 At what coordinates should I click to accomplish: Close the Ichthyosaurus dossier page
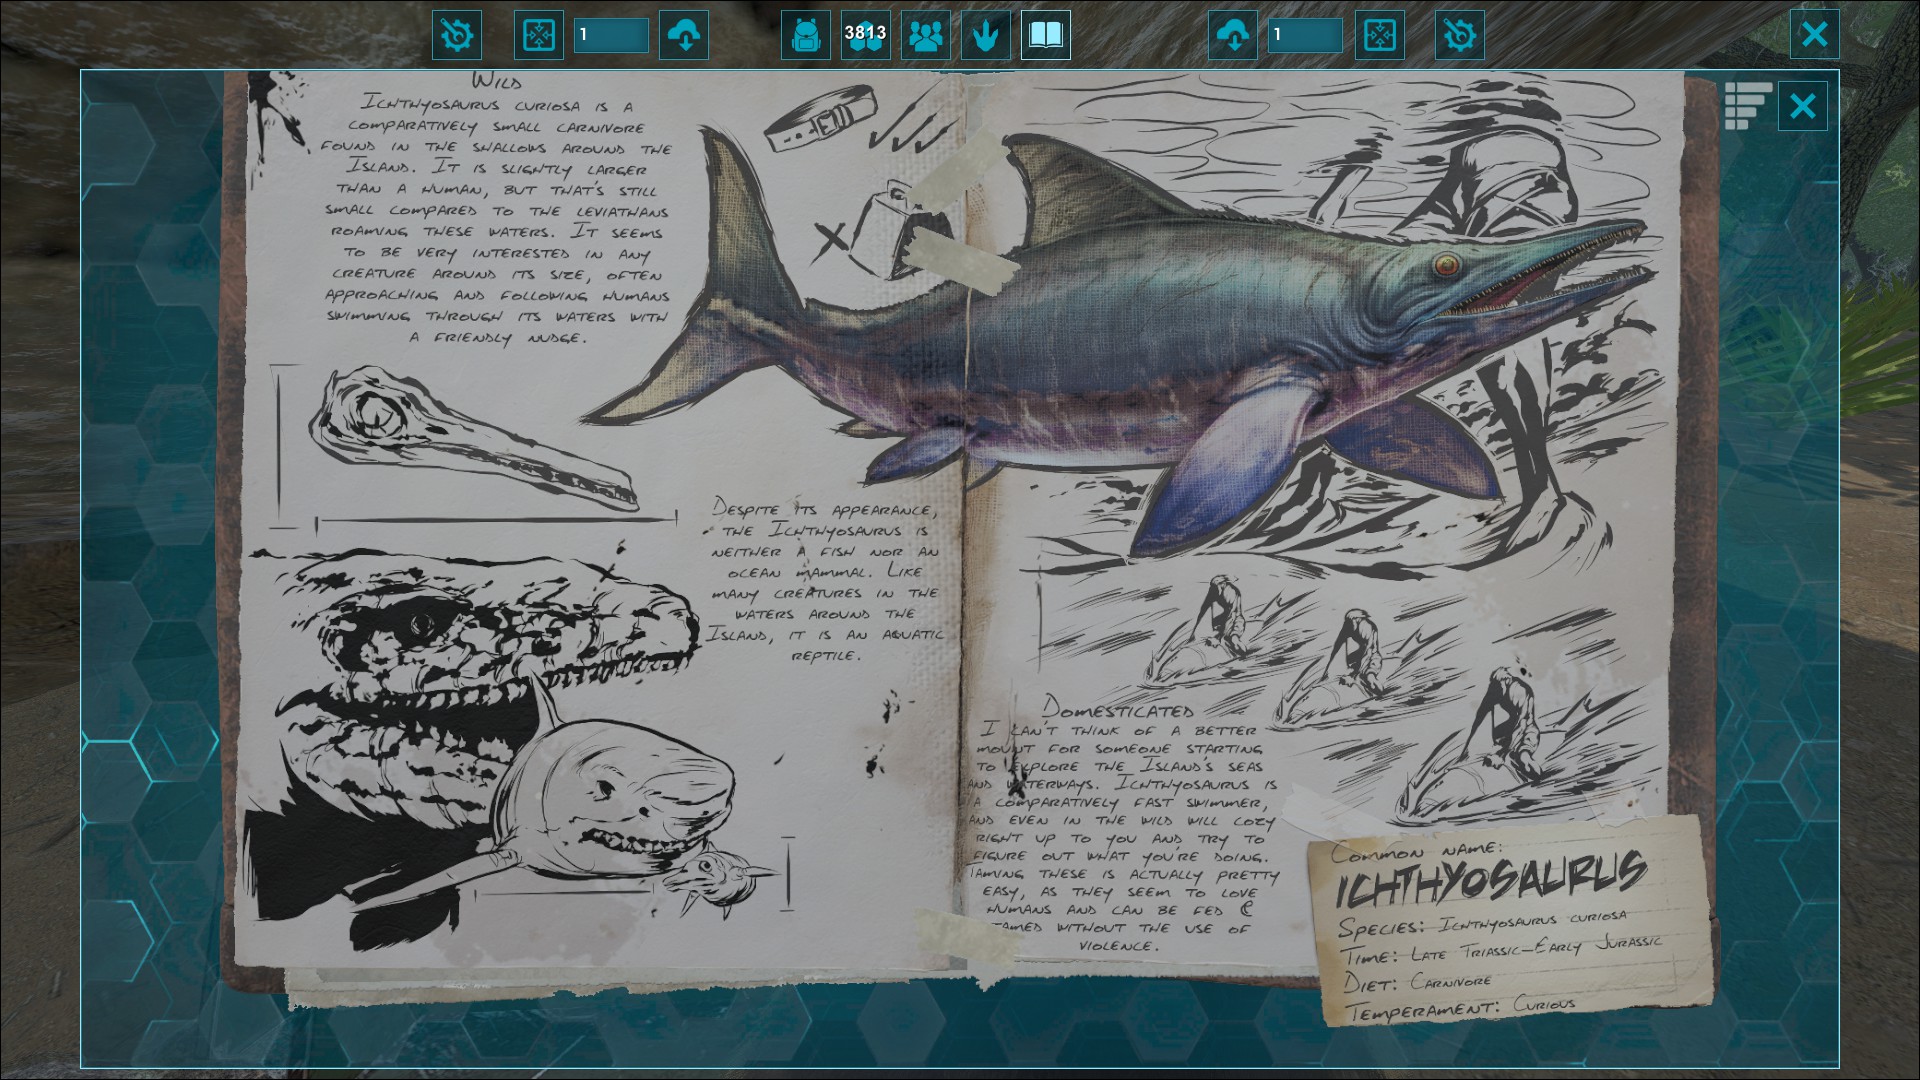pos(1802,106)
